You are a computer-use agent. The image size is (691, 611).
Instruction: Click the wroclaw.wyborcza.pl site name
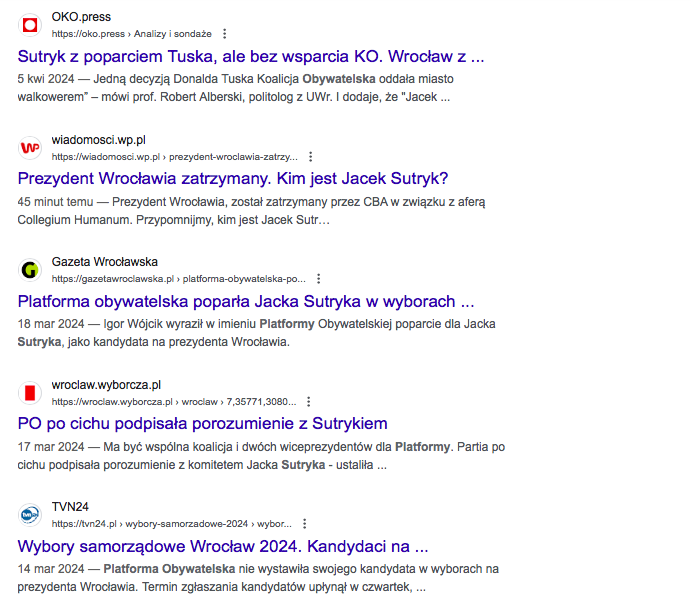click(x=106, y=385)
